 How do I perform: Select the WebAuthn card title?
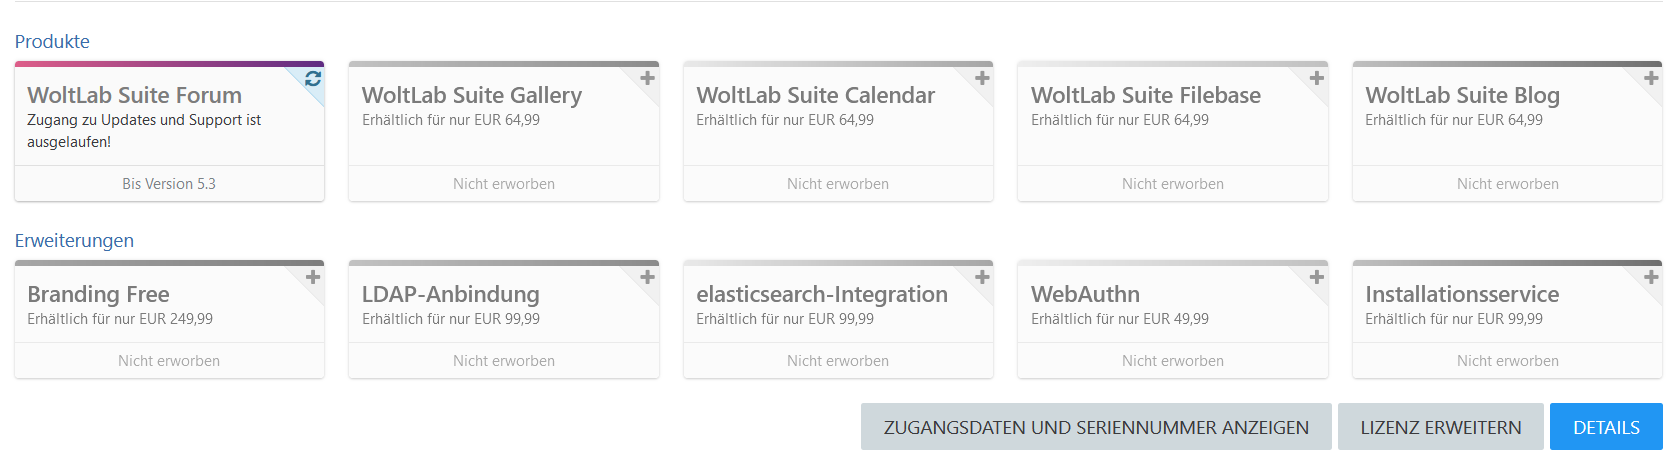(x=1085, y=294)
